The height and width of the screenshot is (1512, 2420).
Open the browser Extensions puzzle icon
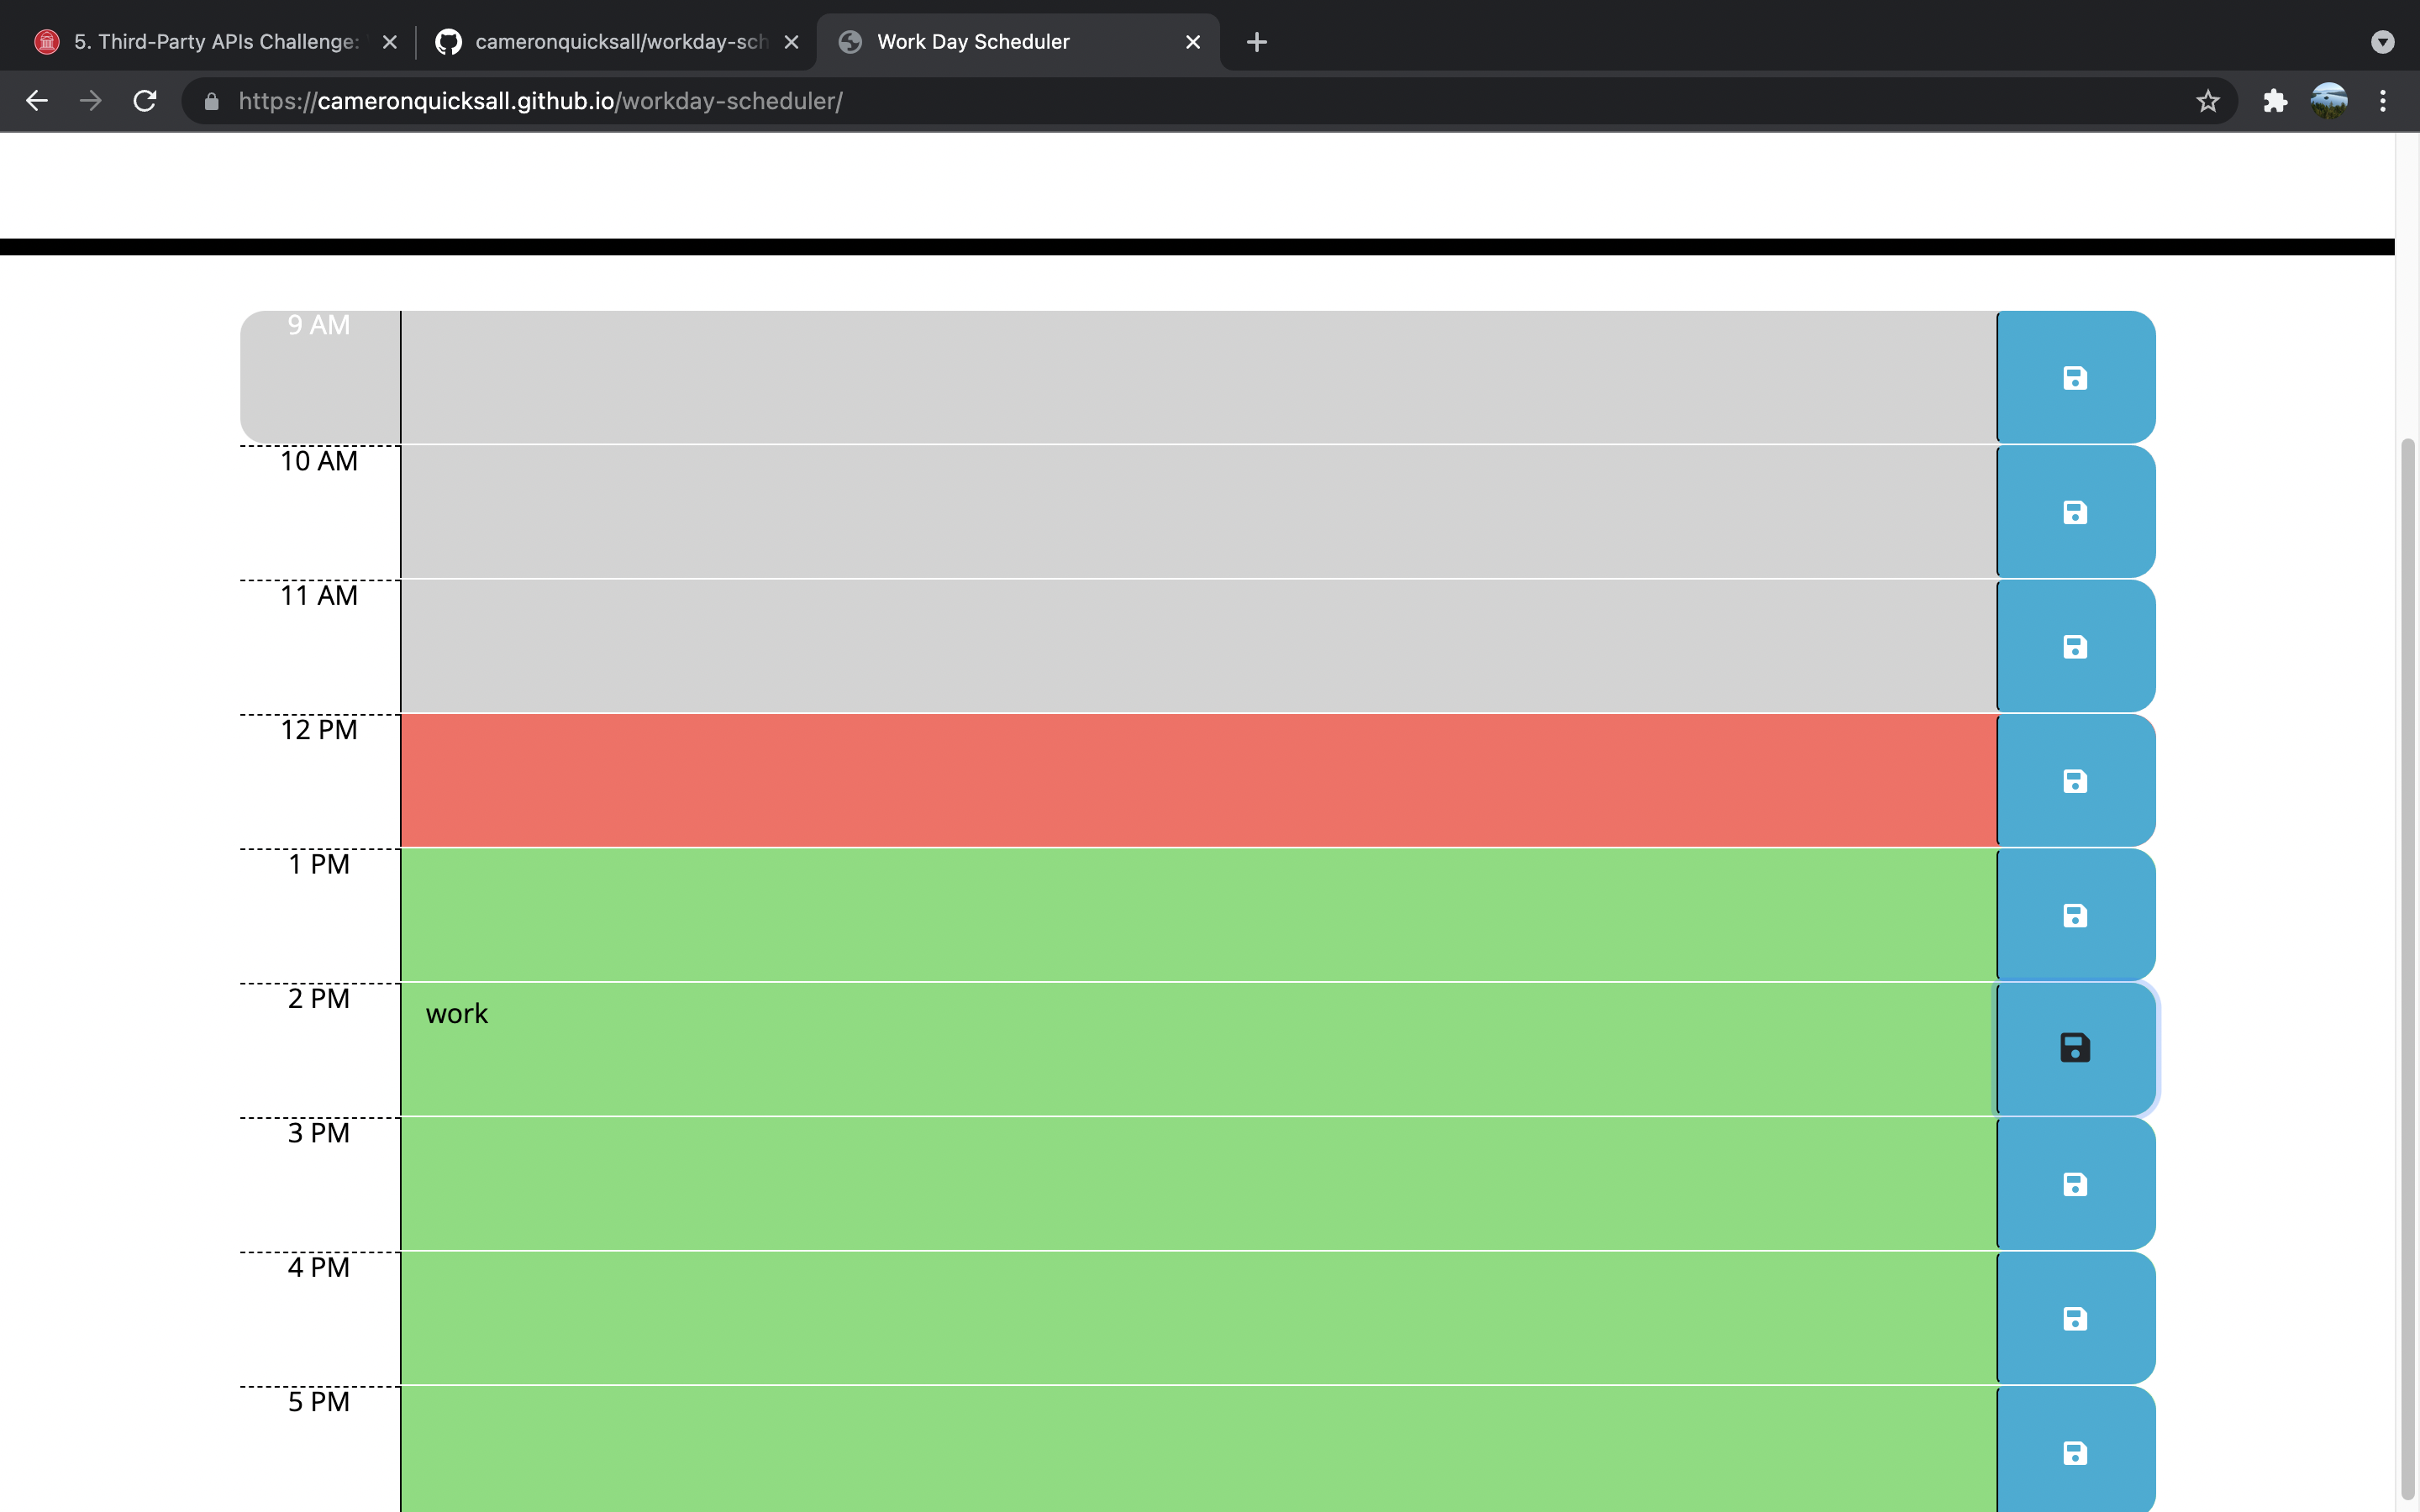(x=2275, y=101)
